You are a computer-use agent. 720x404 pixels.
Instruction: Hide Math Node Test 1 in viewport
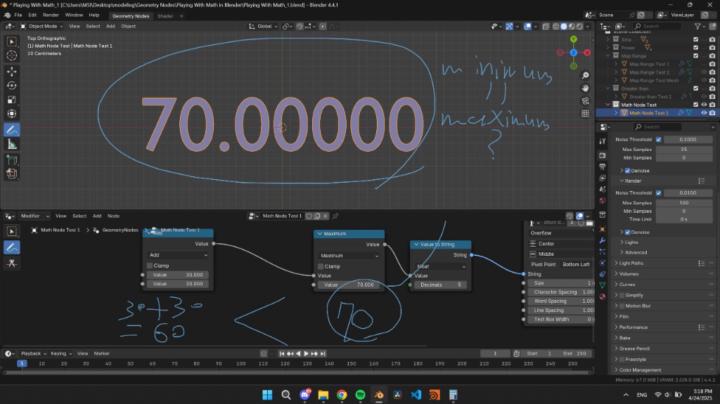[704, 113]
